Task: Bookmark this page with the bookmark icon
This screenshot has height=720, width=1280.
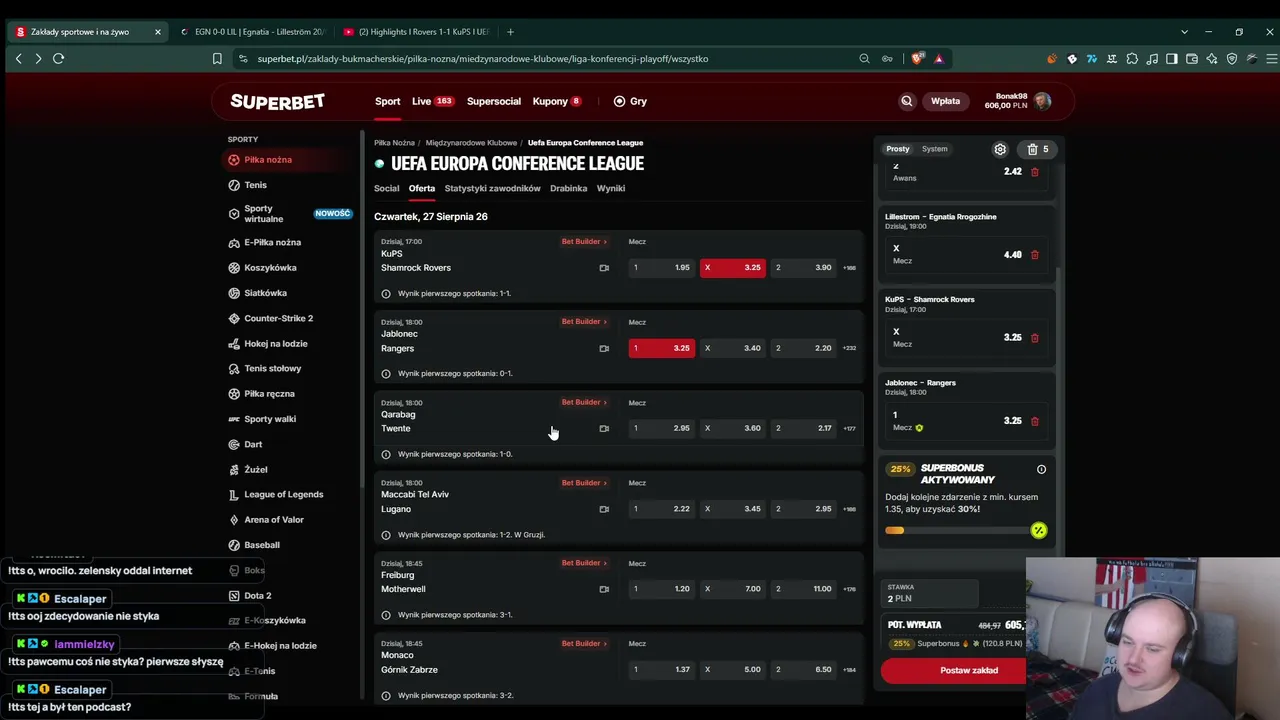Action: tap(217, 59)
